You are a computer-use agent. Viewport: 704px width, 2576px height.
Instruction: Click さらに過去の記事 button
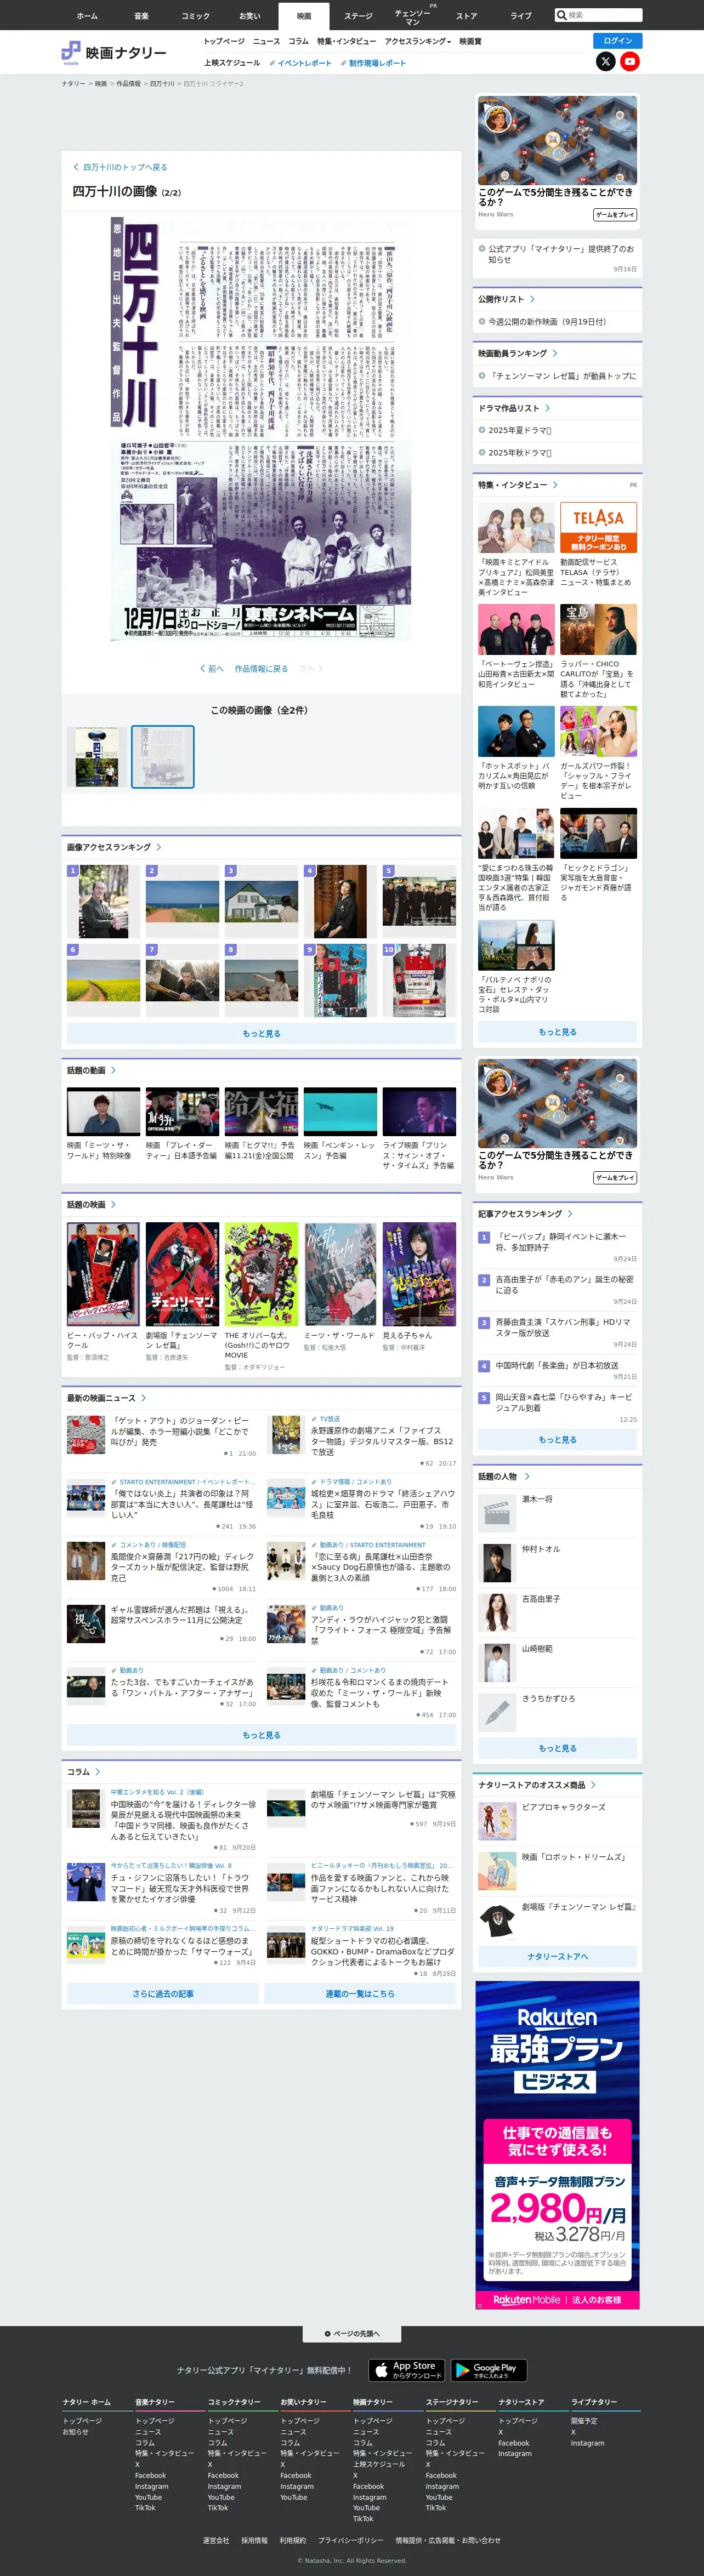click(163, 1993)
